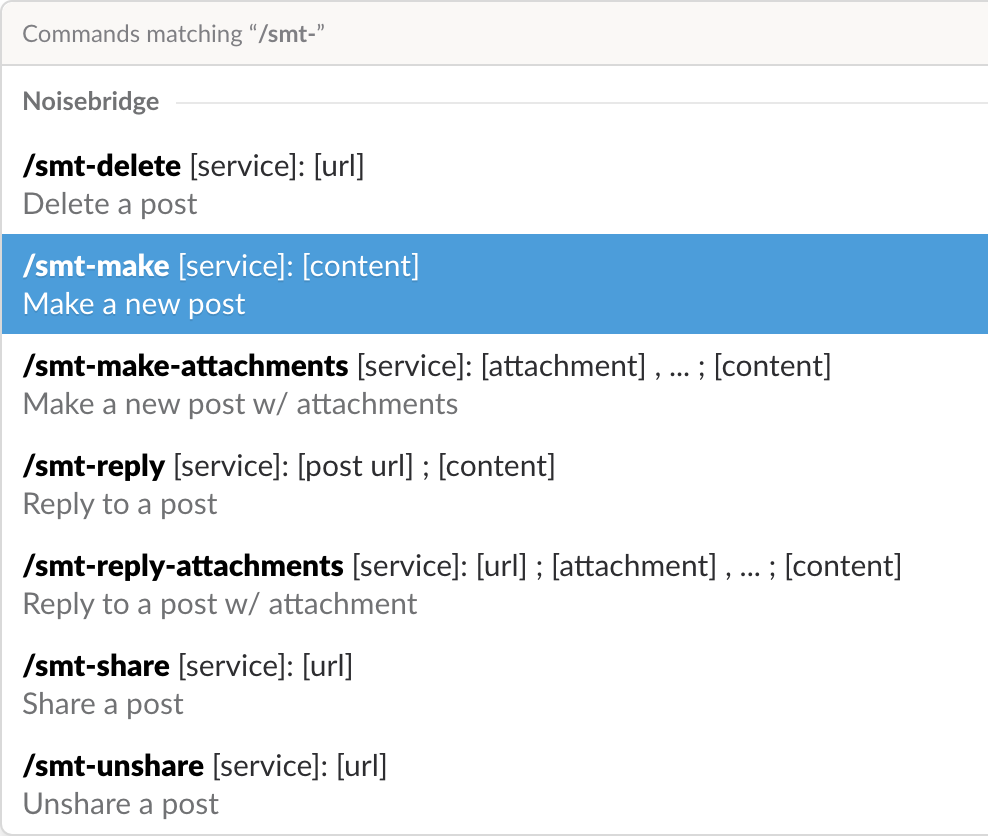Click "Reply to a post w/ attachment" text
988x836 pixels.
(220, 604)
